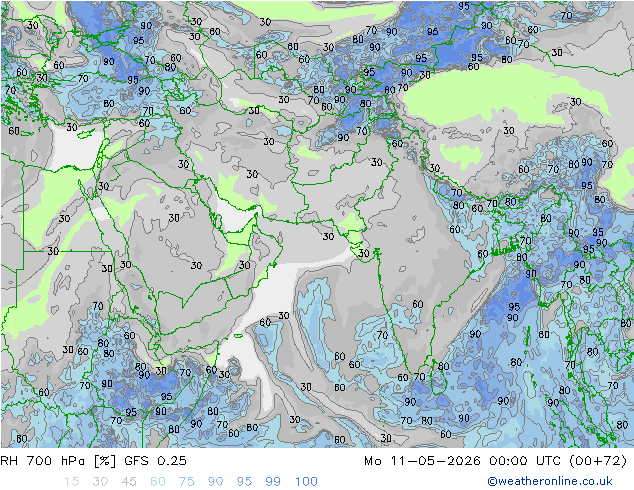Viewport: 634px width, 490px height.
Task: Select the legend value 30 in color scale
Action: [x=100, y=481]
